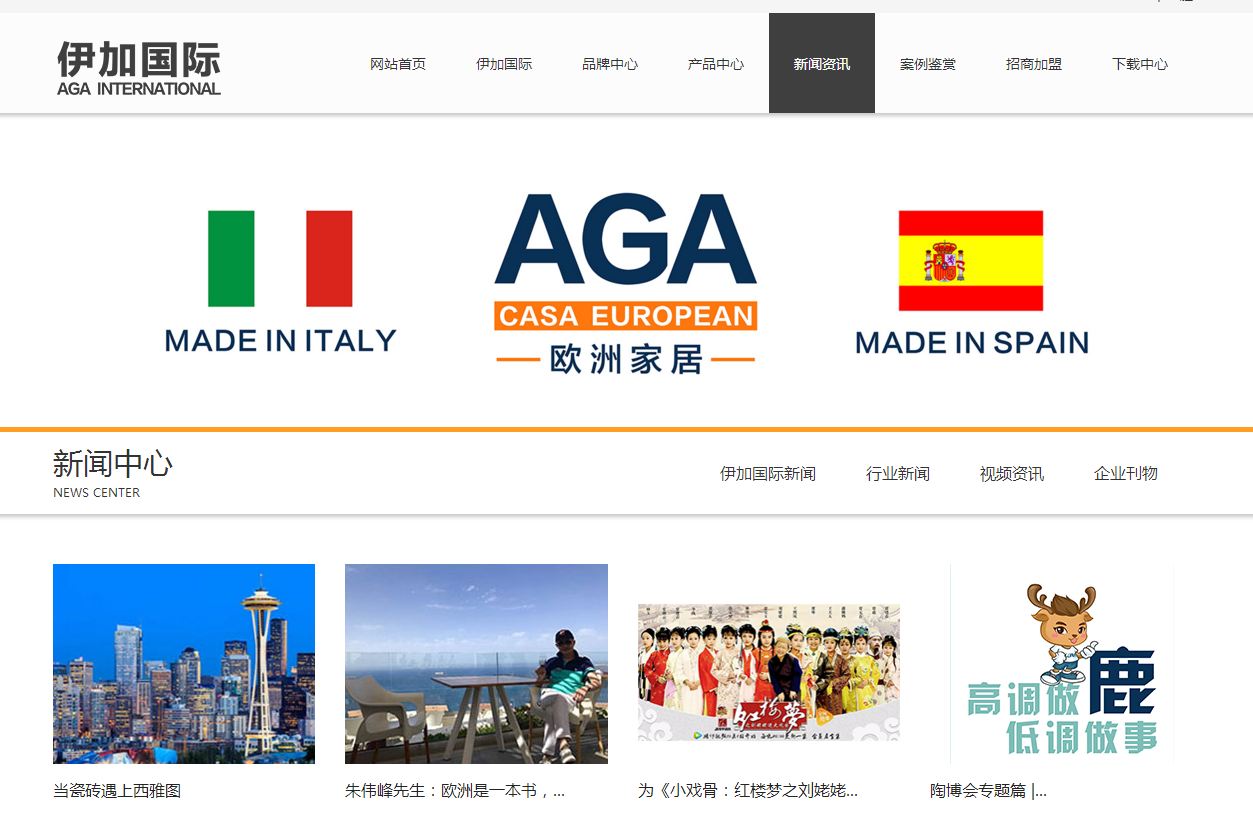Screen dimensions: 1253x817
Task: Open the article 朱伟峰先生：欧洲是一本书
Action: pyautogui.click(x=455, y=791)
